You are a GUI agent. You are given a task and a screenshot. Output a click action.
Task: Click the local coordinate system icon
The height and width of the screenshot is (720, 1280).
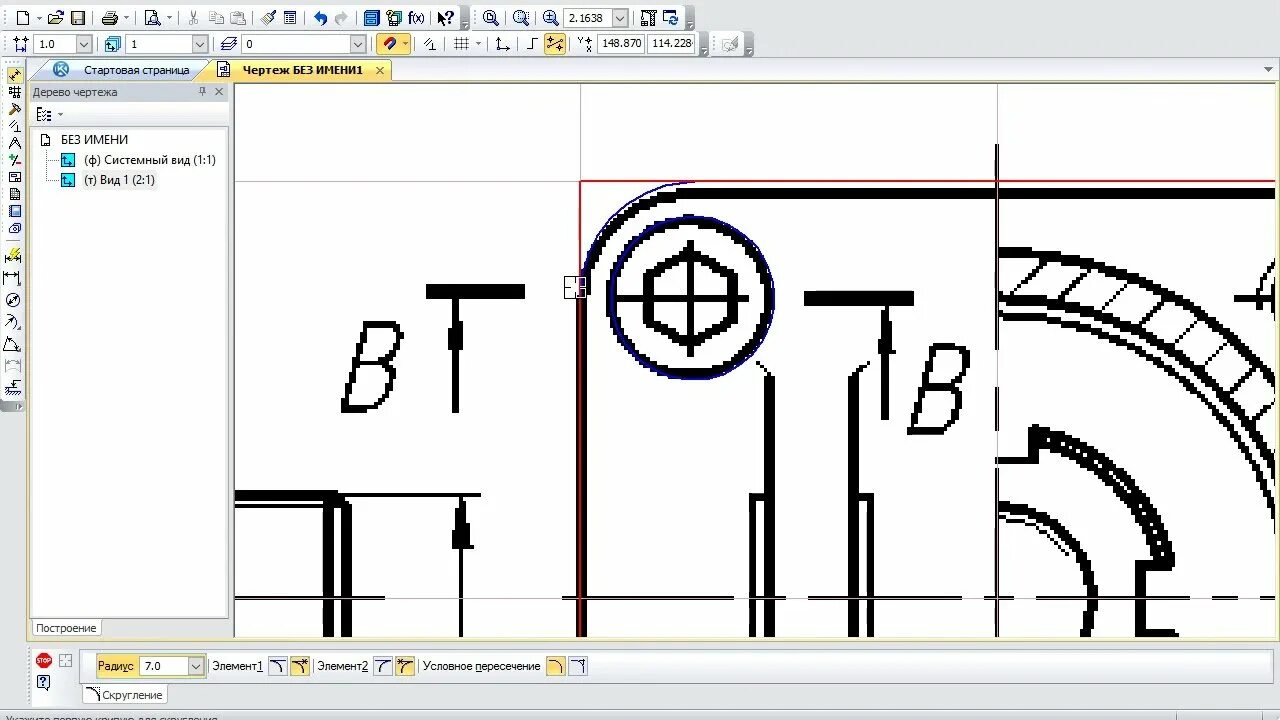pos(502,44)
